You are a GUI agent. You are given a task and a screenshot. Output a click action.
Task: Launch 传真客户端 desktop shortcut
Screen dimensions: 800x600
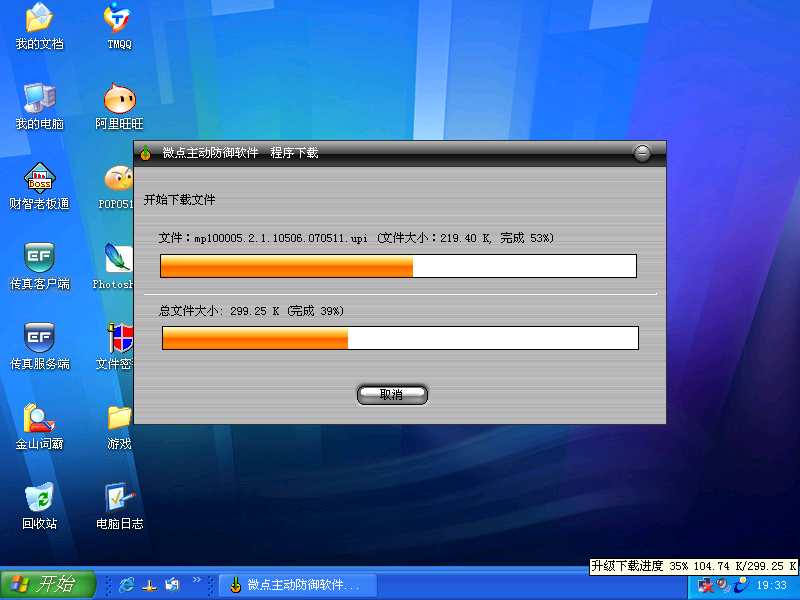[39, 261]
